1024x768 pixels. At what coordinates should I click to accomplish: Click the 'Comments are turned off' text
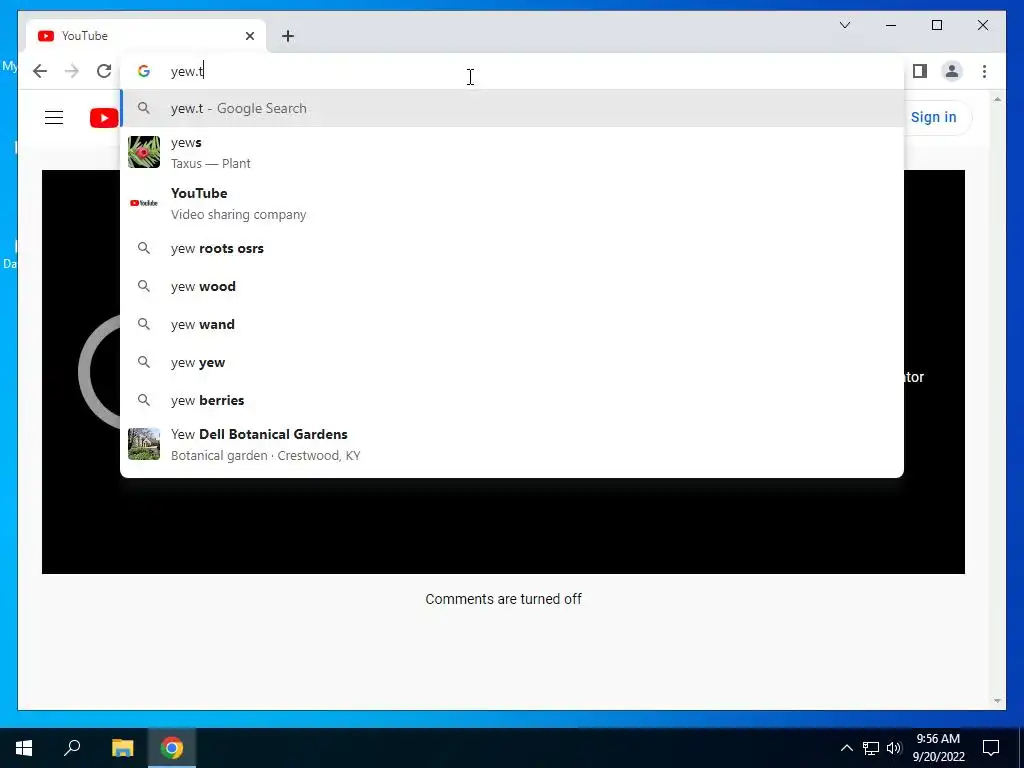coord(504,599)
